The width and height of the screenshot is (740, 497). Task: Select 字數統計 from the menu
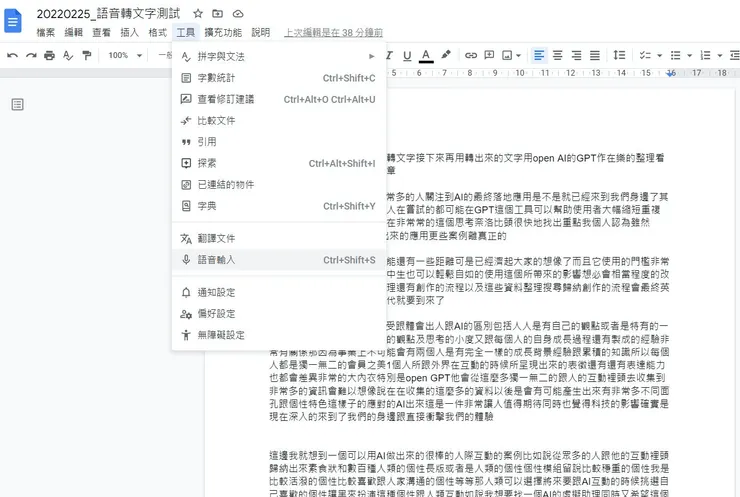coord(279,78)
